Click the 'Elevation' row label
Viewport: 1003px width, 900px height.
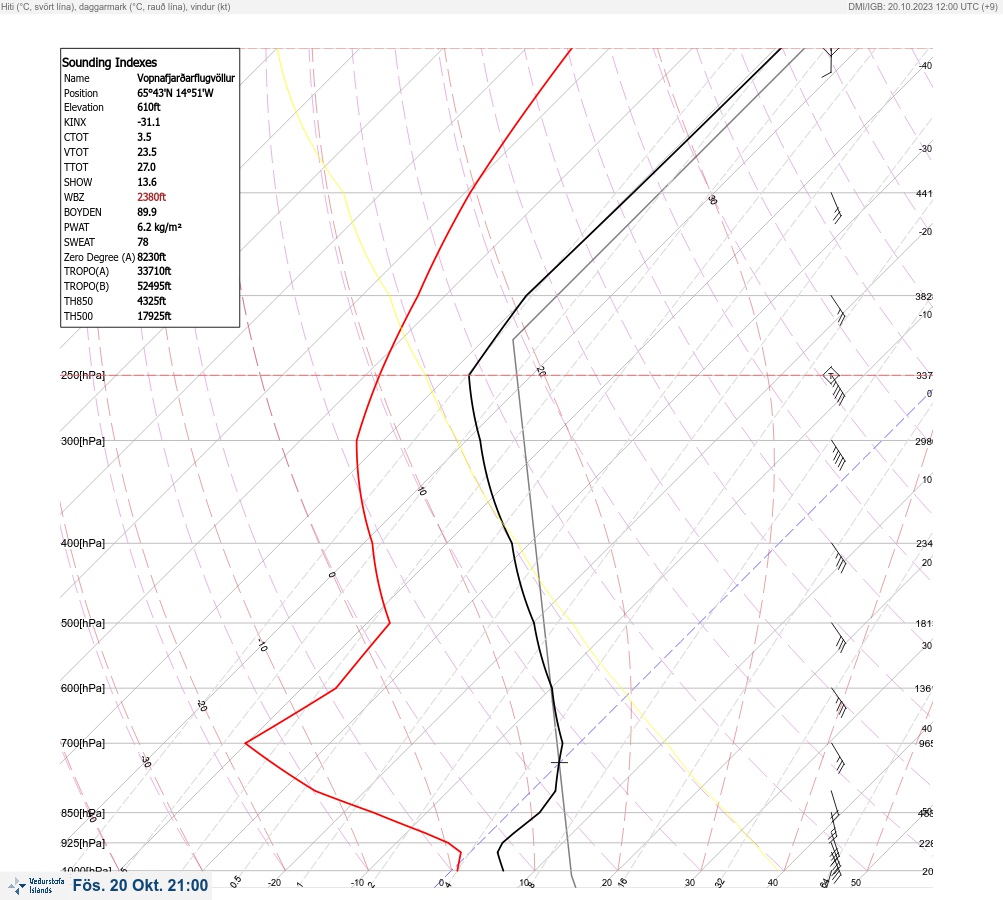(x=84, y=107)
